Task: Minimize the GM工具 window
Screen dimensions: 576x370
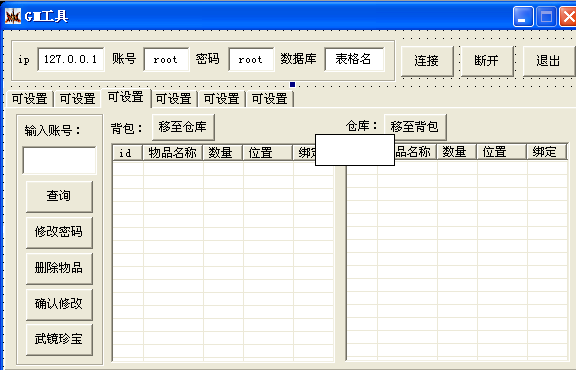Action: coord(523,17)
